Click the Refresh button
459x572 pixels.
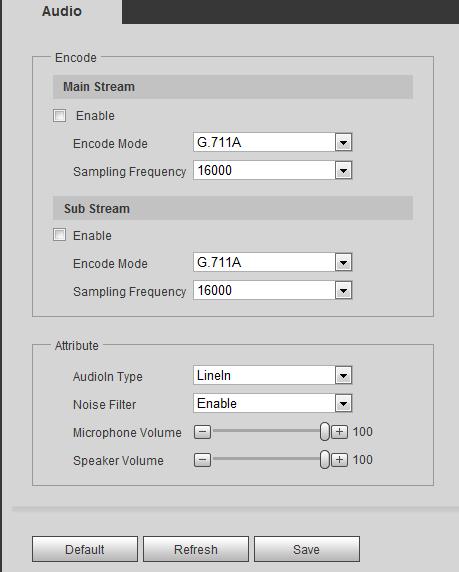(196, 549)
